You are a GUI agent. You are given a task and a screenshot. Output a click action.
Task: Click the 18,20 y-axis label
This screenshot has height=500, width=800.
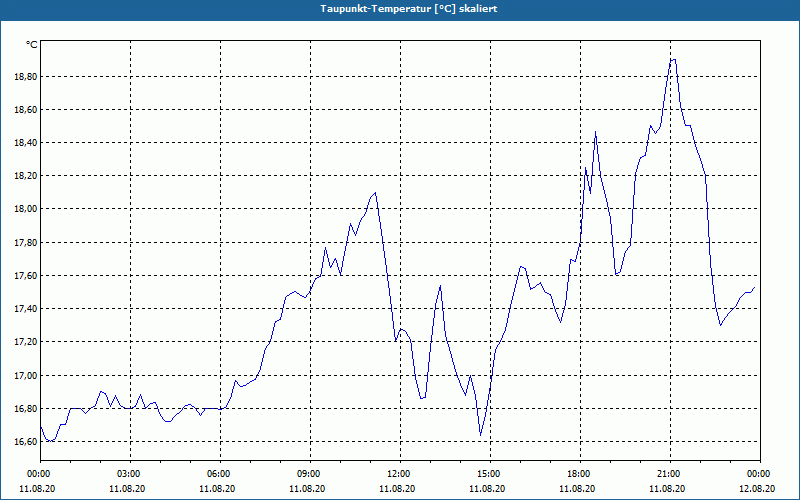tap(24, 176)
